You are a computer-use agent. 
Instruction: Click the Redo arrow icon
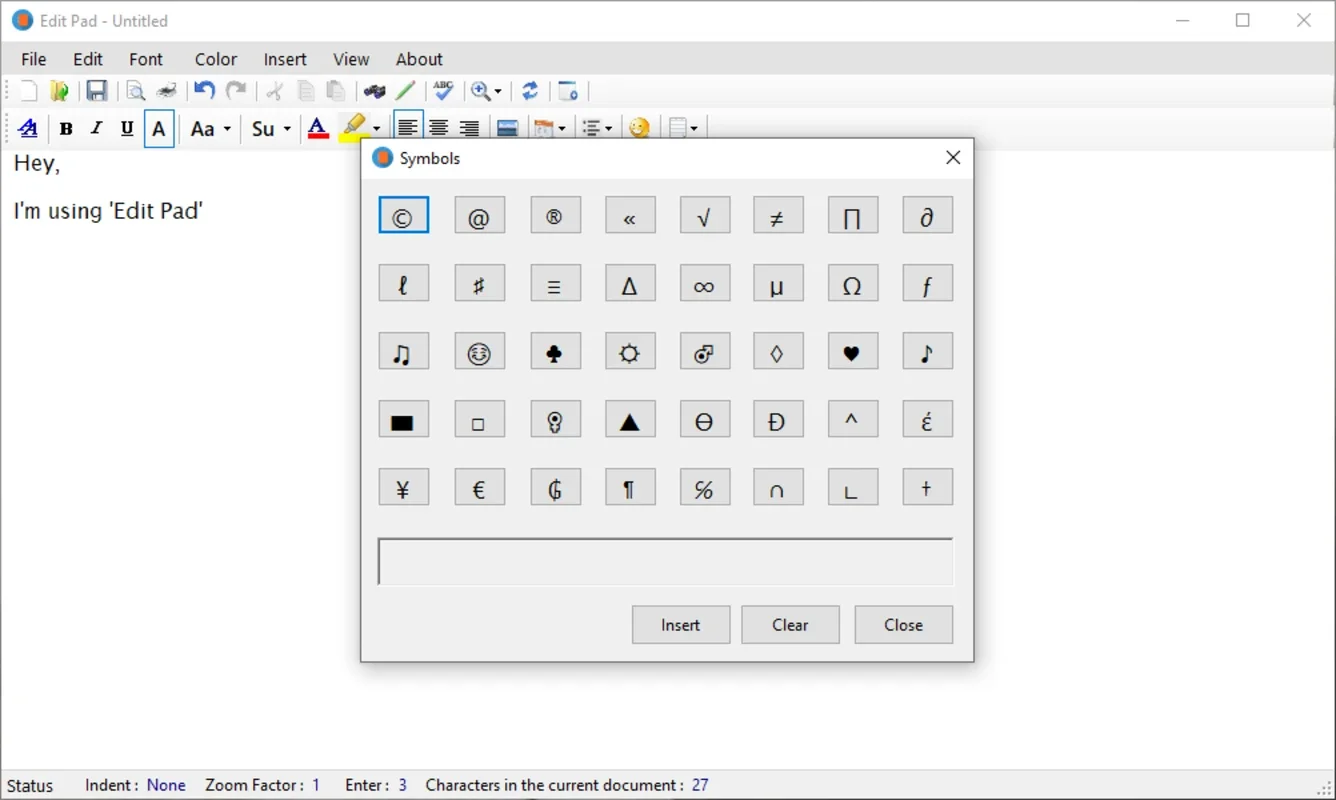tap(236, 91)
